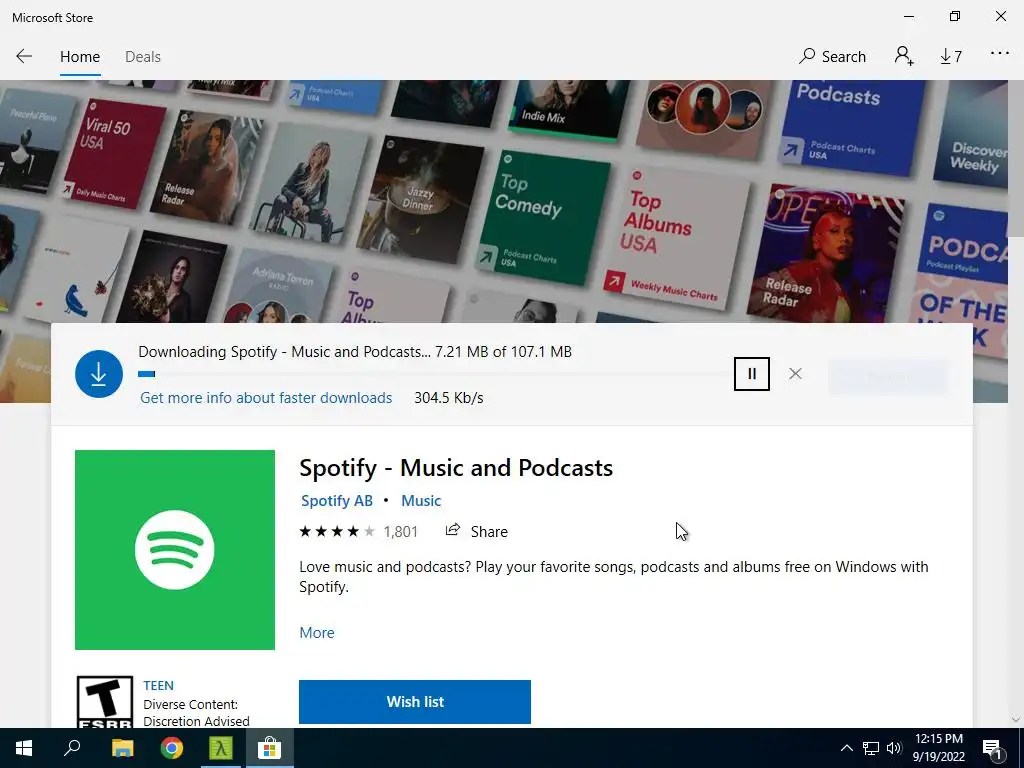Click the 1,801 ratings count
Screen dimensions: 1024x768
(x=400, y=532)
